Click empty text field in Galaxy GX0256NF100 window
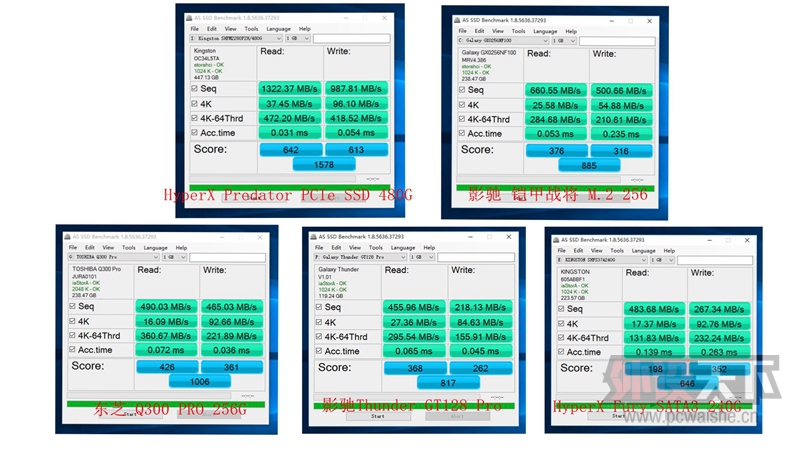The image size is (800, 450). click(617, 41)
